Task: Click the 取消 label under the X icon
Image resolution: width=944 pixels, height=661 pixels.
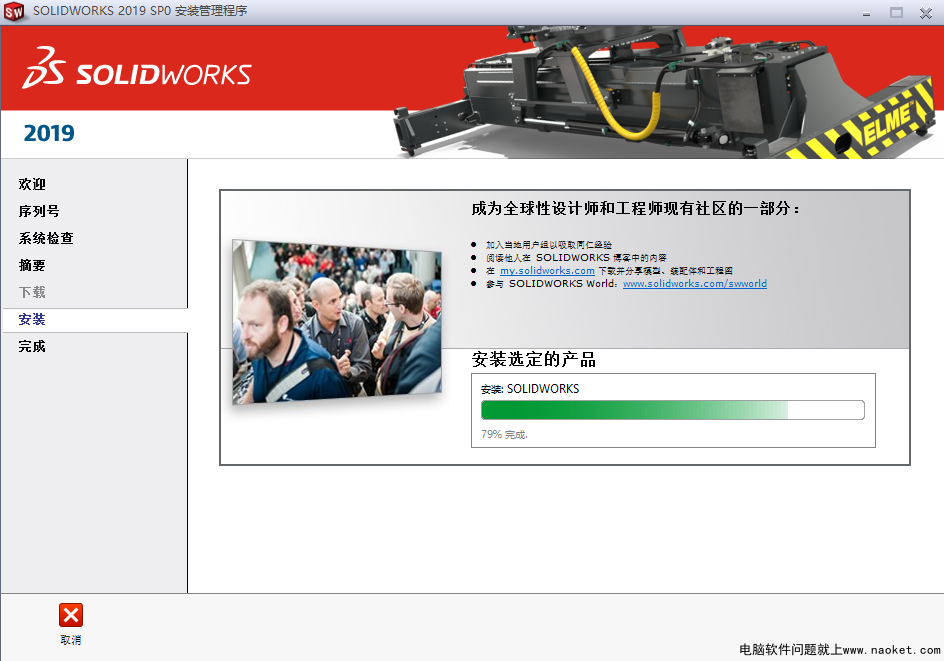Action: [70, 640]
